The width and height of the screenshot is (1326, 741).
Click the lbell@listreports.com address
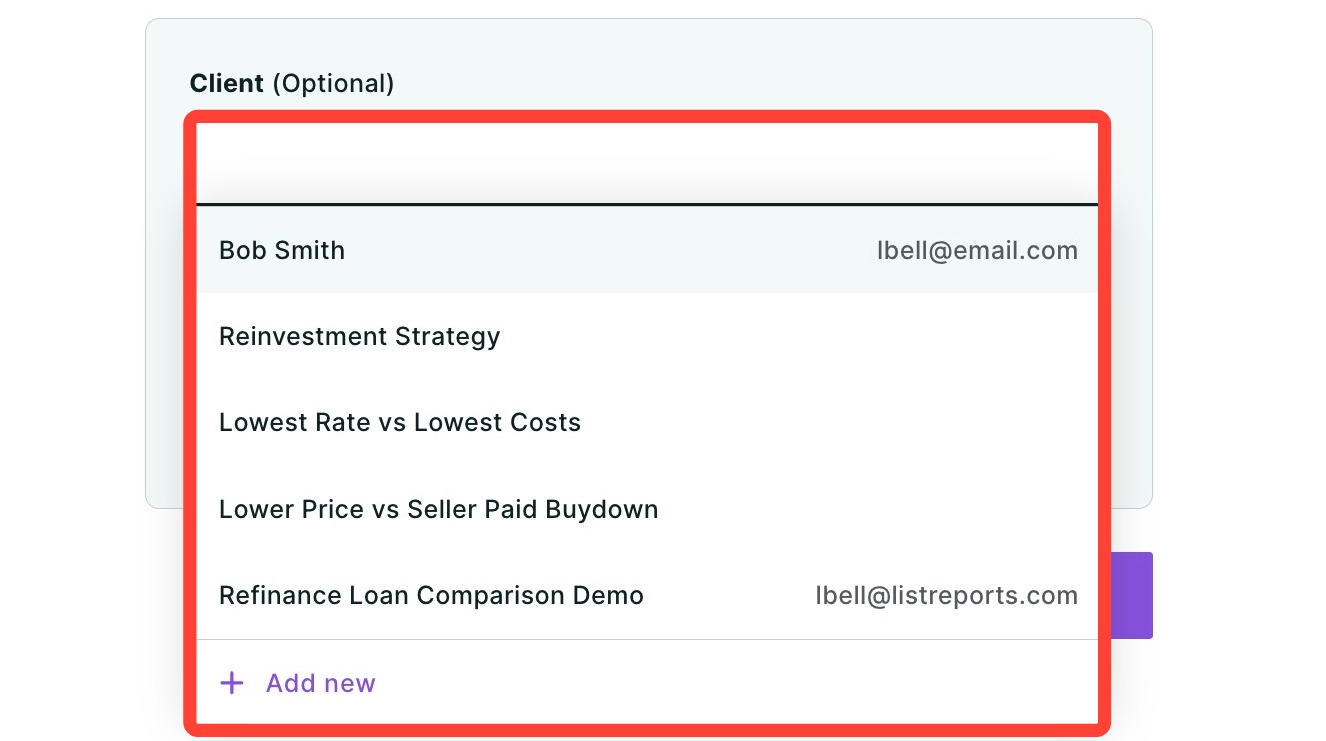946,596
